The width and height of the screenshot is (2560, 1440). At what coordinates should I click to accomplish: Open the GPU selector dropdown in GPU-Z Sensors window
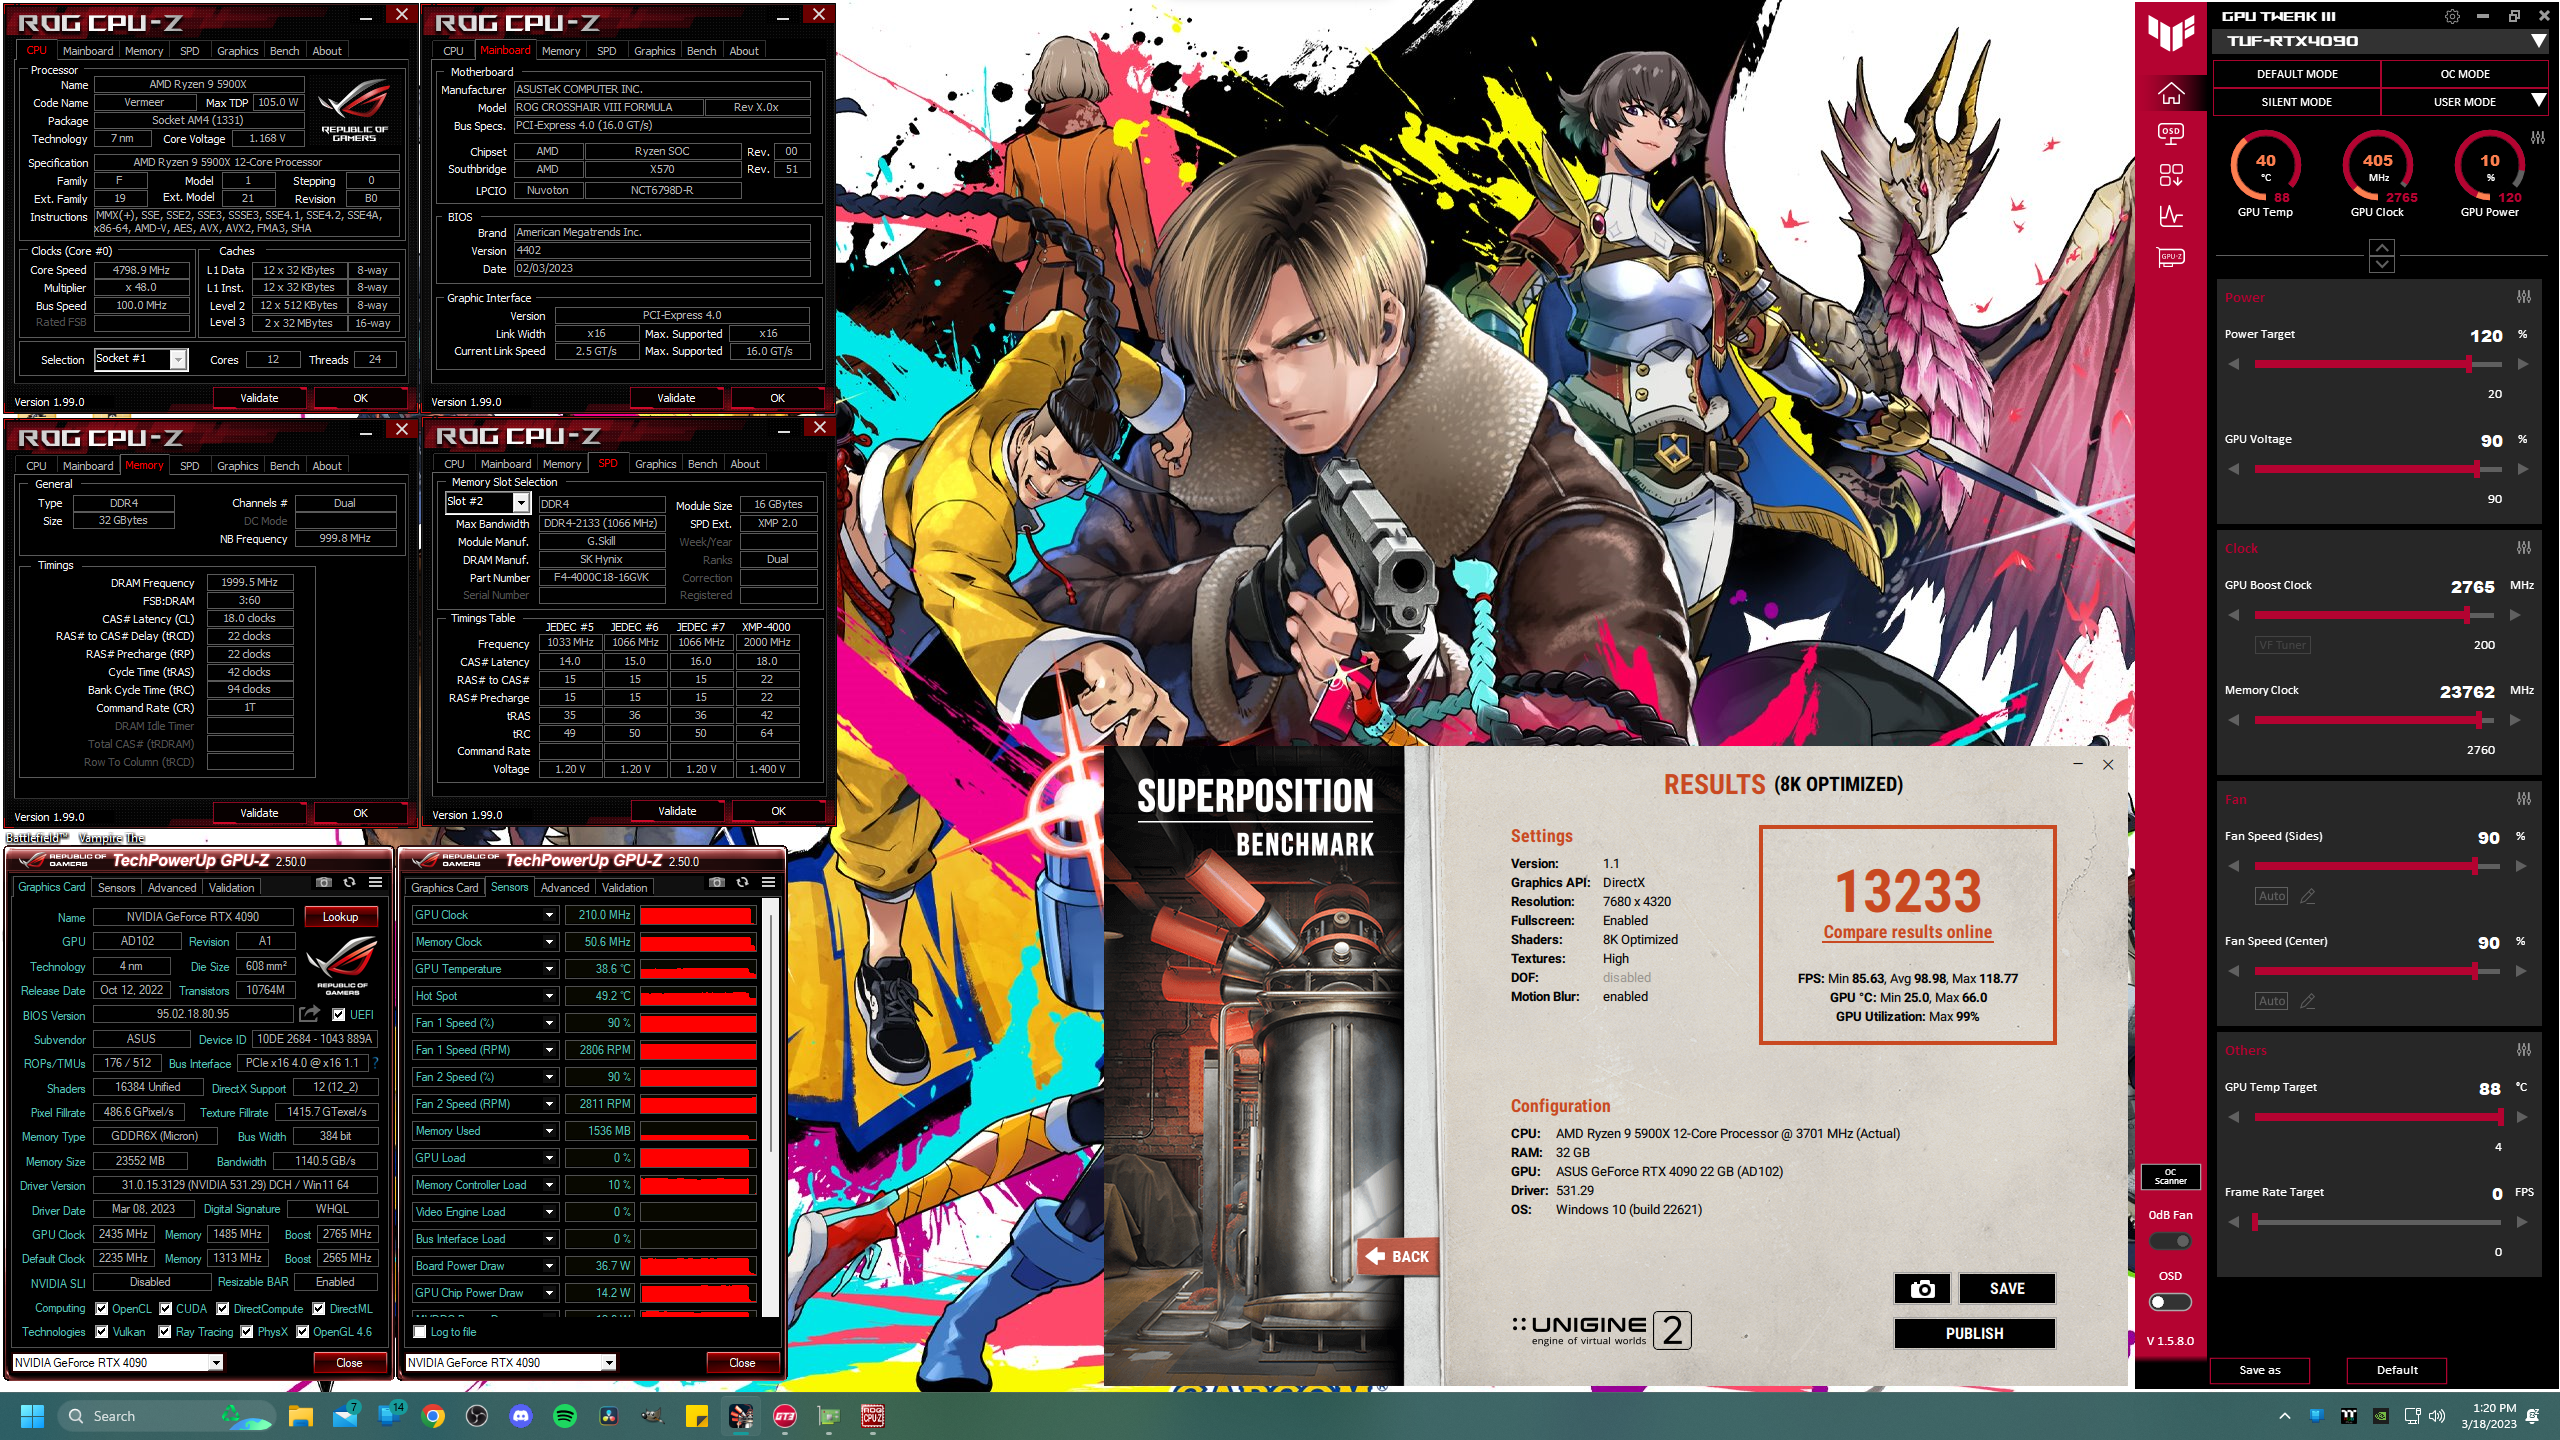pyautogui.click(x=608, y=1363)
